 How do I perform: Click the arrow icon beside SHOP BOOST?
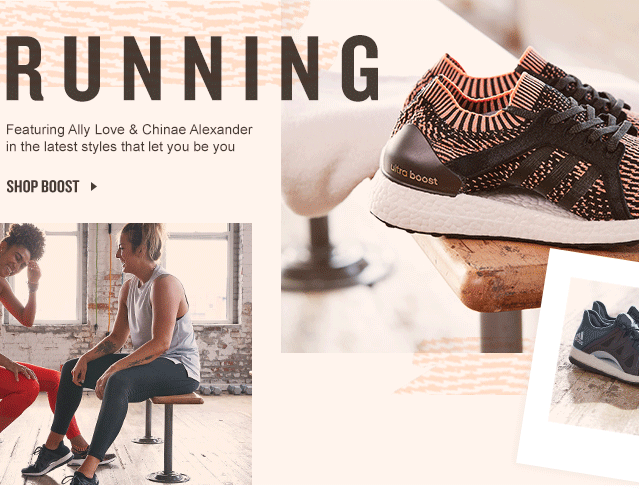(x=94, y=187)
